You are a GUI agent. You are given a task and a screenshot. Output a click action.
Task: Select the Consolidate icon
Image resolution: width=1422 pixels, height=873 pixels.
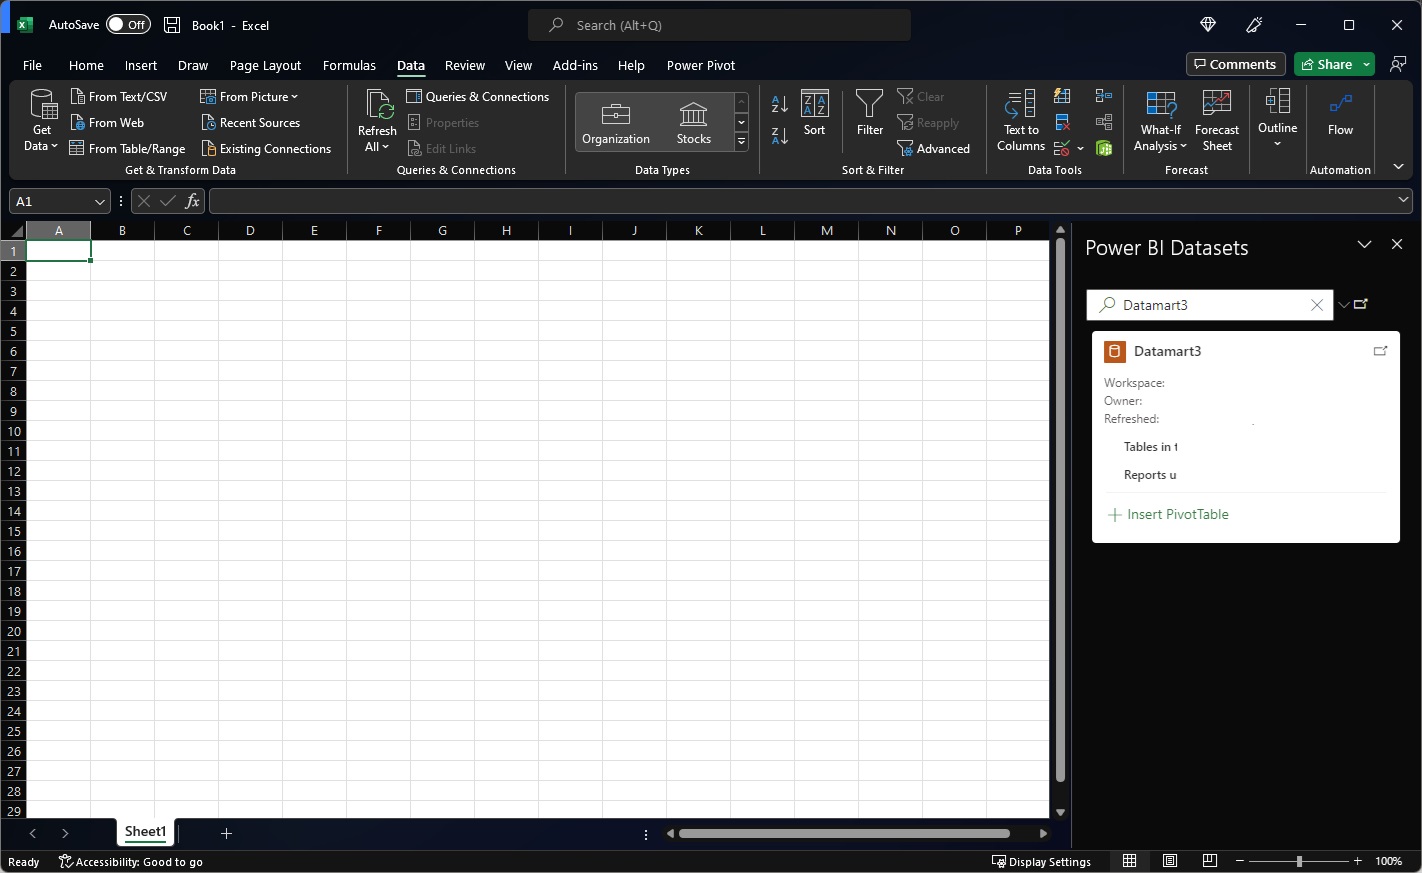pyautogui.click(x=1104, y=96)
